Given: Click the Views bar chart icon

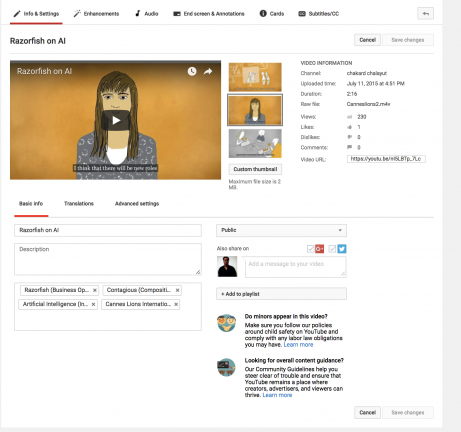Looking at the screenshot, I should click(350, 117).
